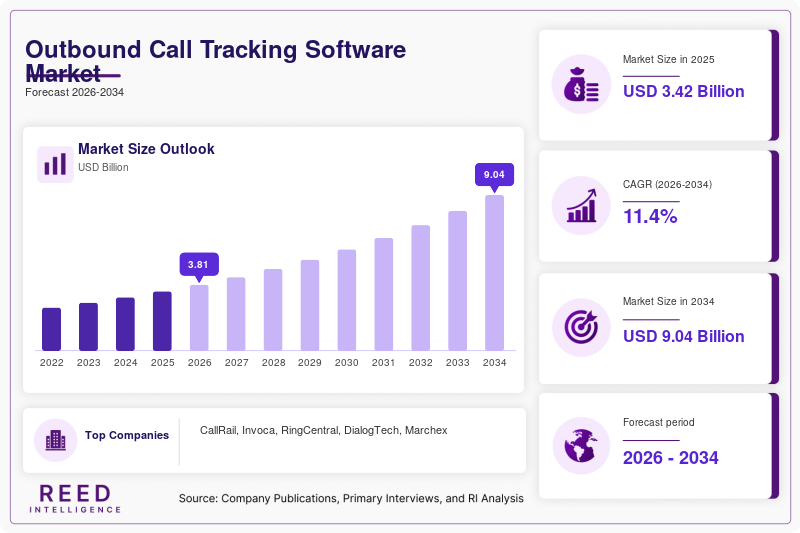Select the 2022 bar in the chart

(52, 329)
